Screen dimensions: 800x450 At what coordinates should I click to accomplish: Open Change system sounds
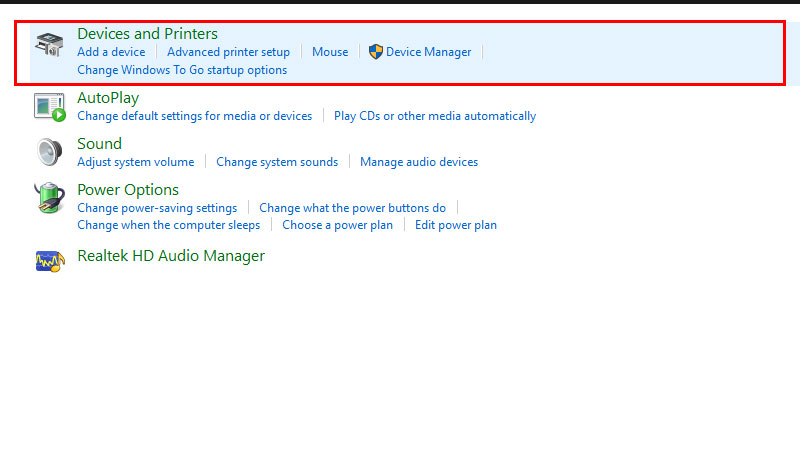[x=277, y=162]
